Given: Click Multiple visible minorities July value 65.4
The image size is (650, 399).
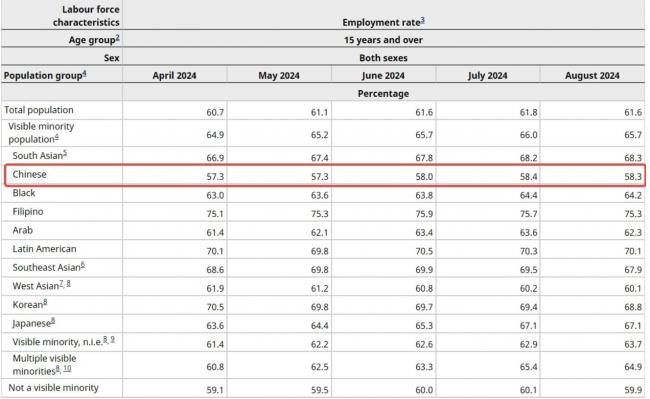Looking at the screenshot, I should [529, 367].
